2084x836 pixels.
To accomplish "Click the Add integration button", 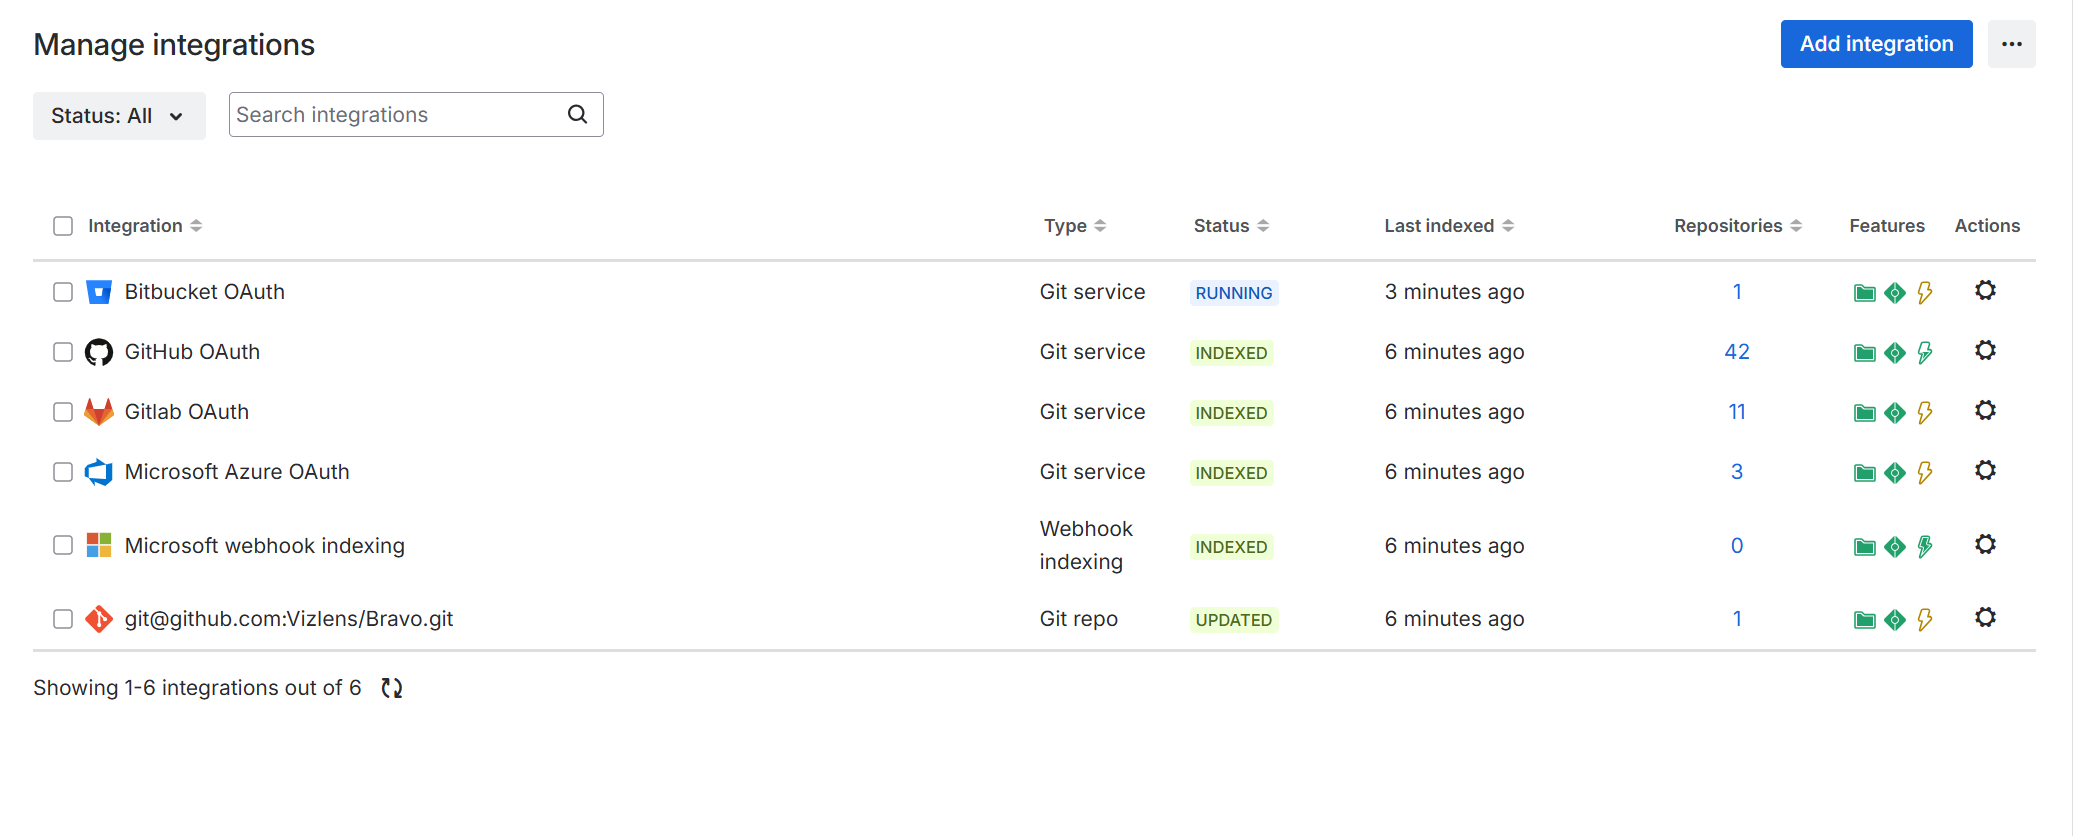I will [1876, 44].
